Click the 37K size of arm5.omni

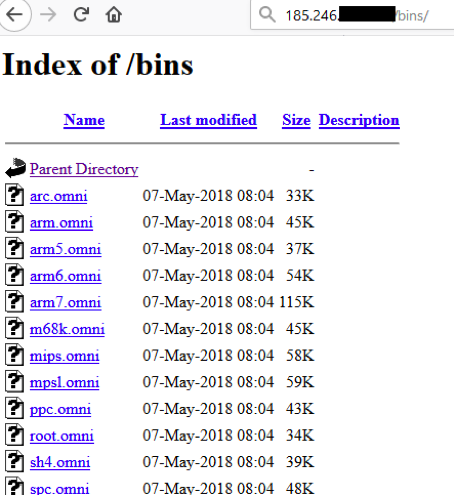(300, 249)
